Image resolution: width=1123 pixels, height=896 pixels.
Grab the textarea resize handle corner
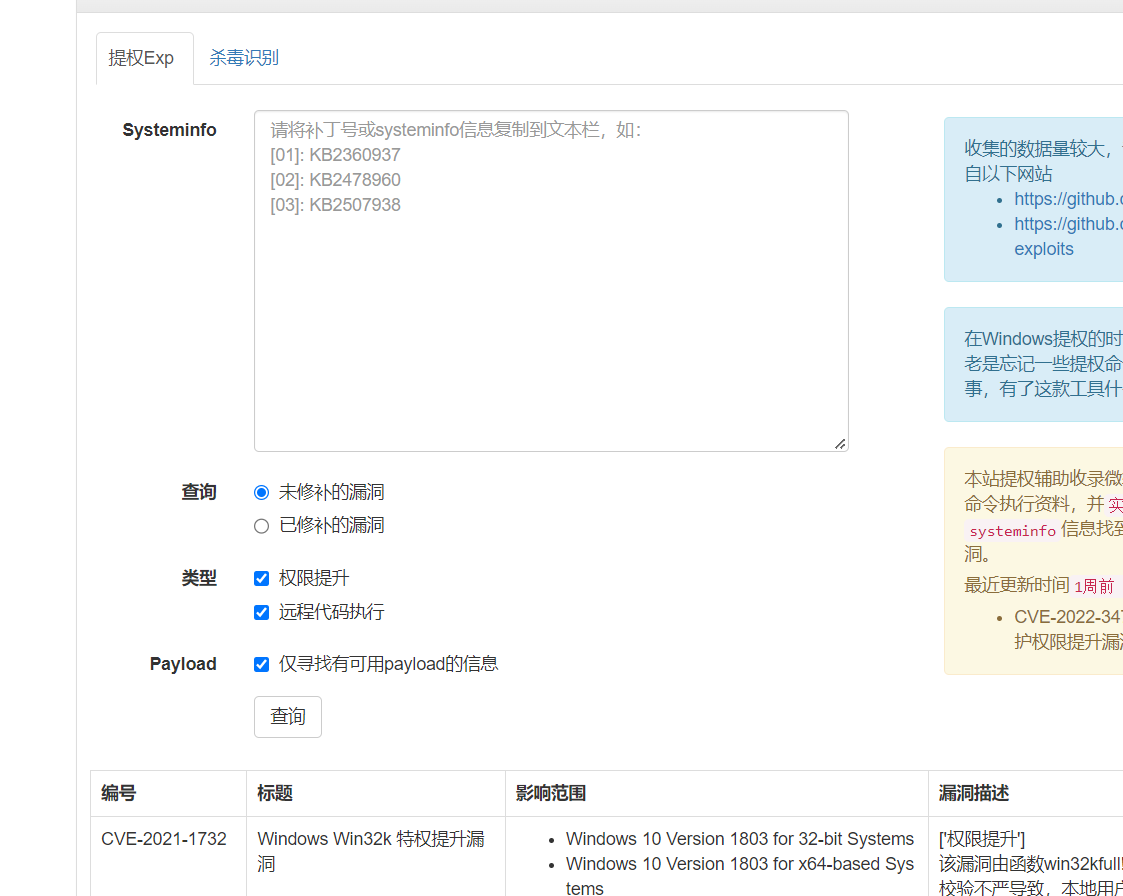pyautogui.click(x=840, y=444)
